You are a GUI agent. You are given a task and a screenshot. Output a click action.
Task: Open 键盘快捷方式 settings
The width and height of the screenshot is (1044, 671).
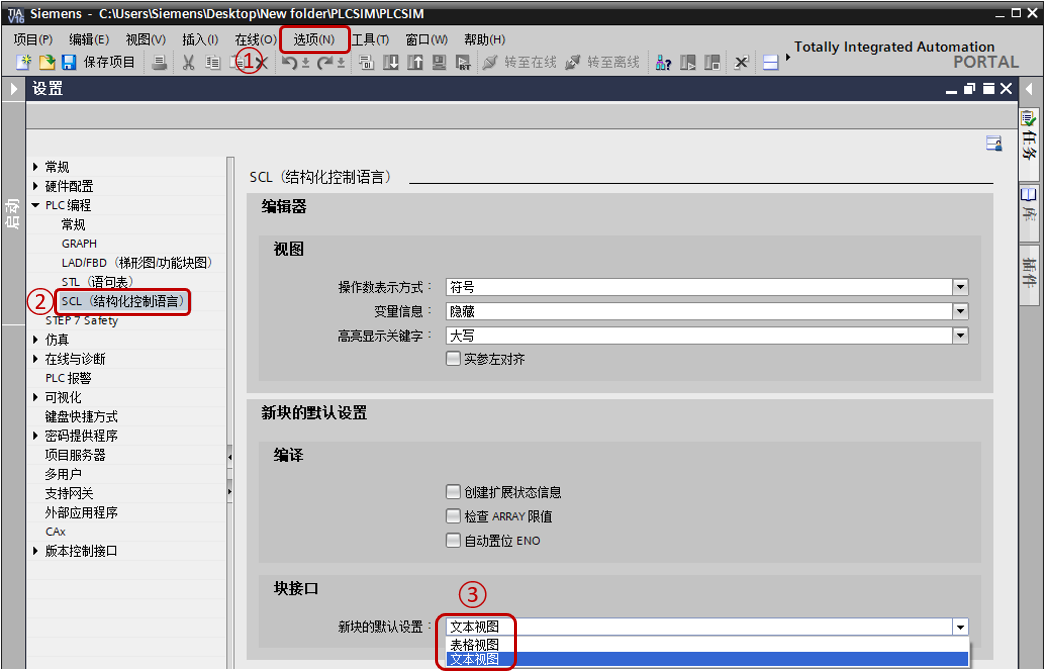coord(81,417)
